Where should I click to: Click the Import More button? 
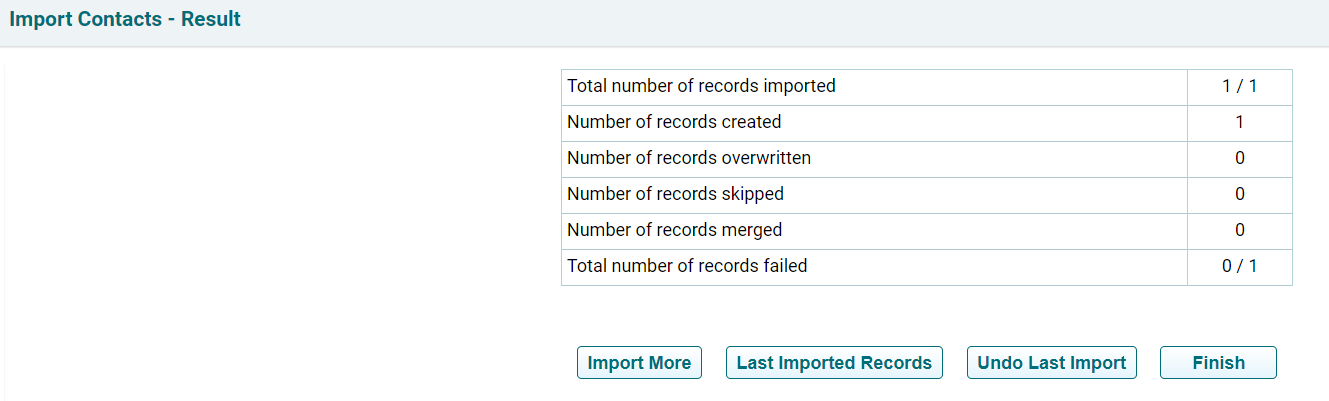pos(639,363)
